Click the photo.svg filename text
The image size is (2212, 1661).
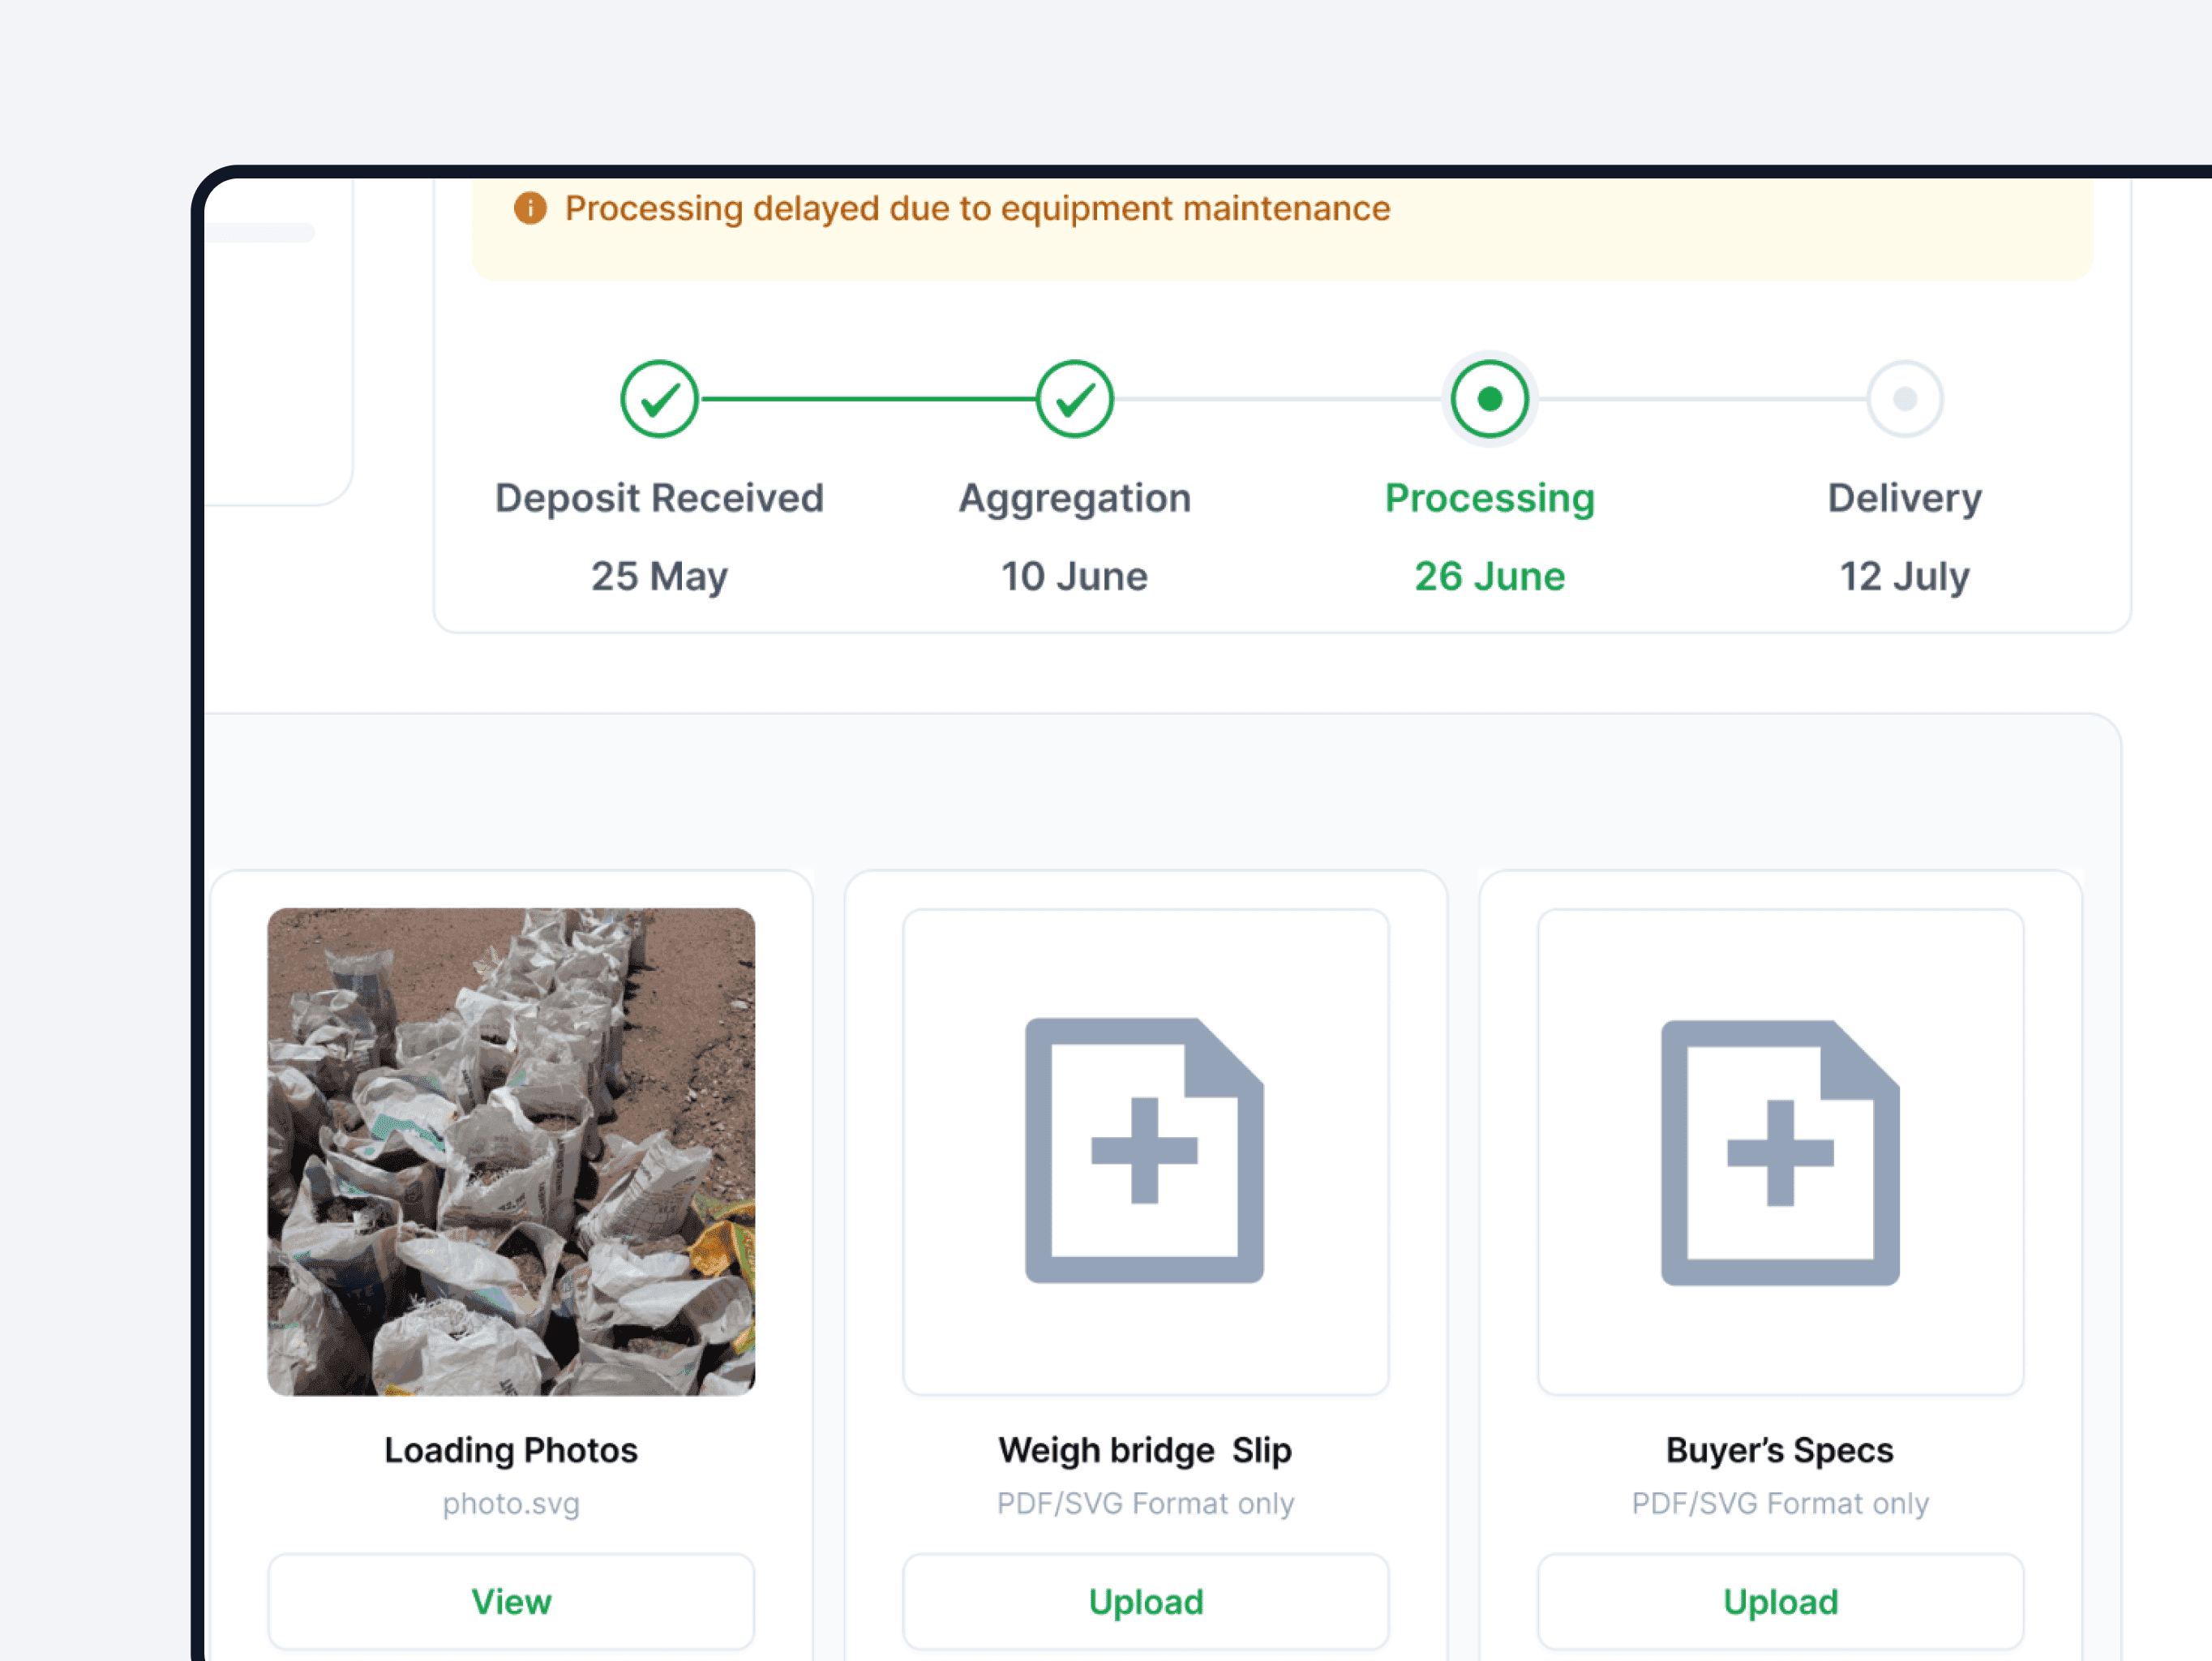[x=511, y=1503]
